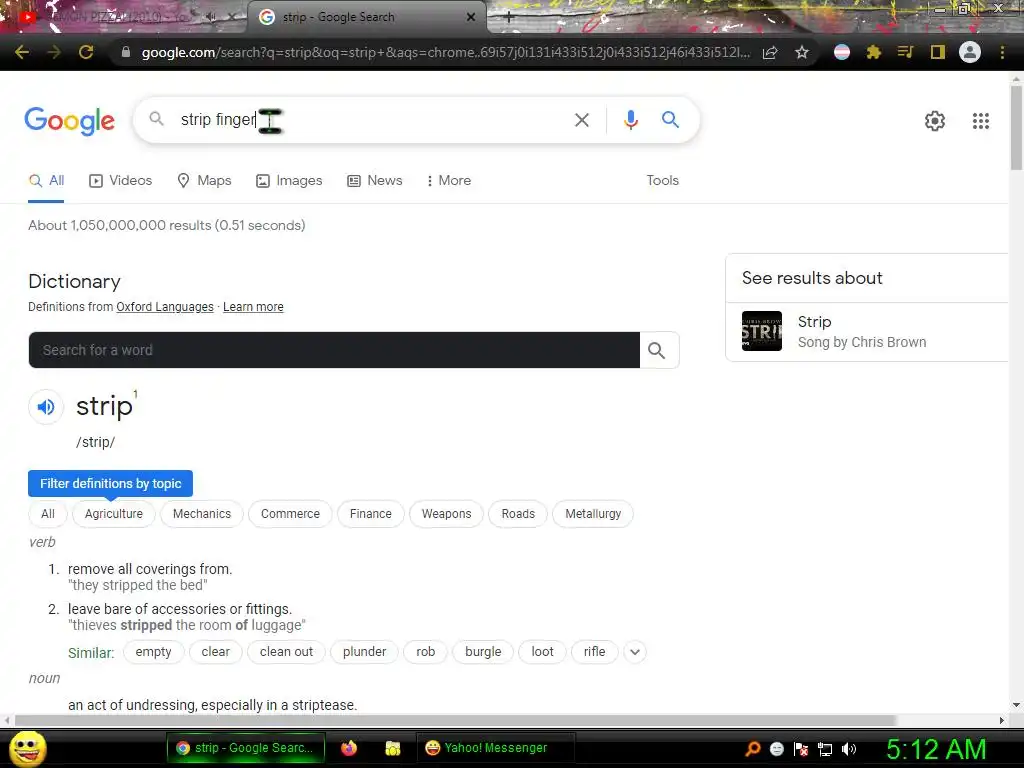Screen dimensions: 1024x768
Task: Go back with the browser back arrow
Action: coord(22,52)
